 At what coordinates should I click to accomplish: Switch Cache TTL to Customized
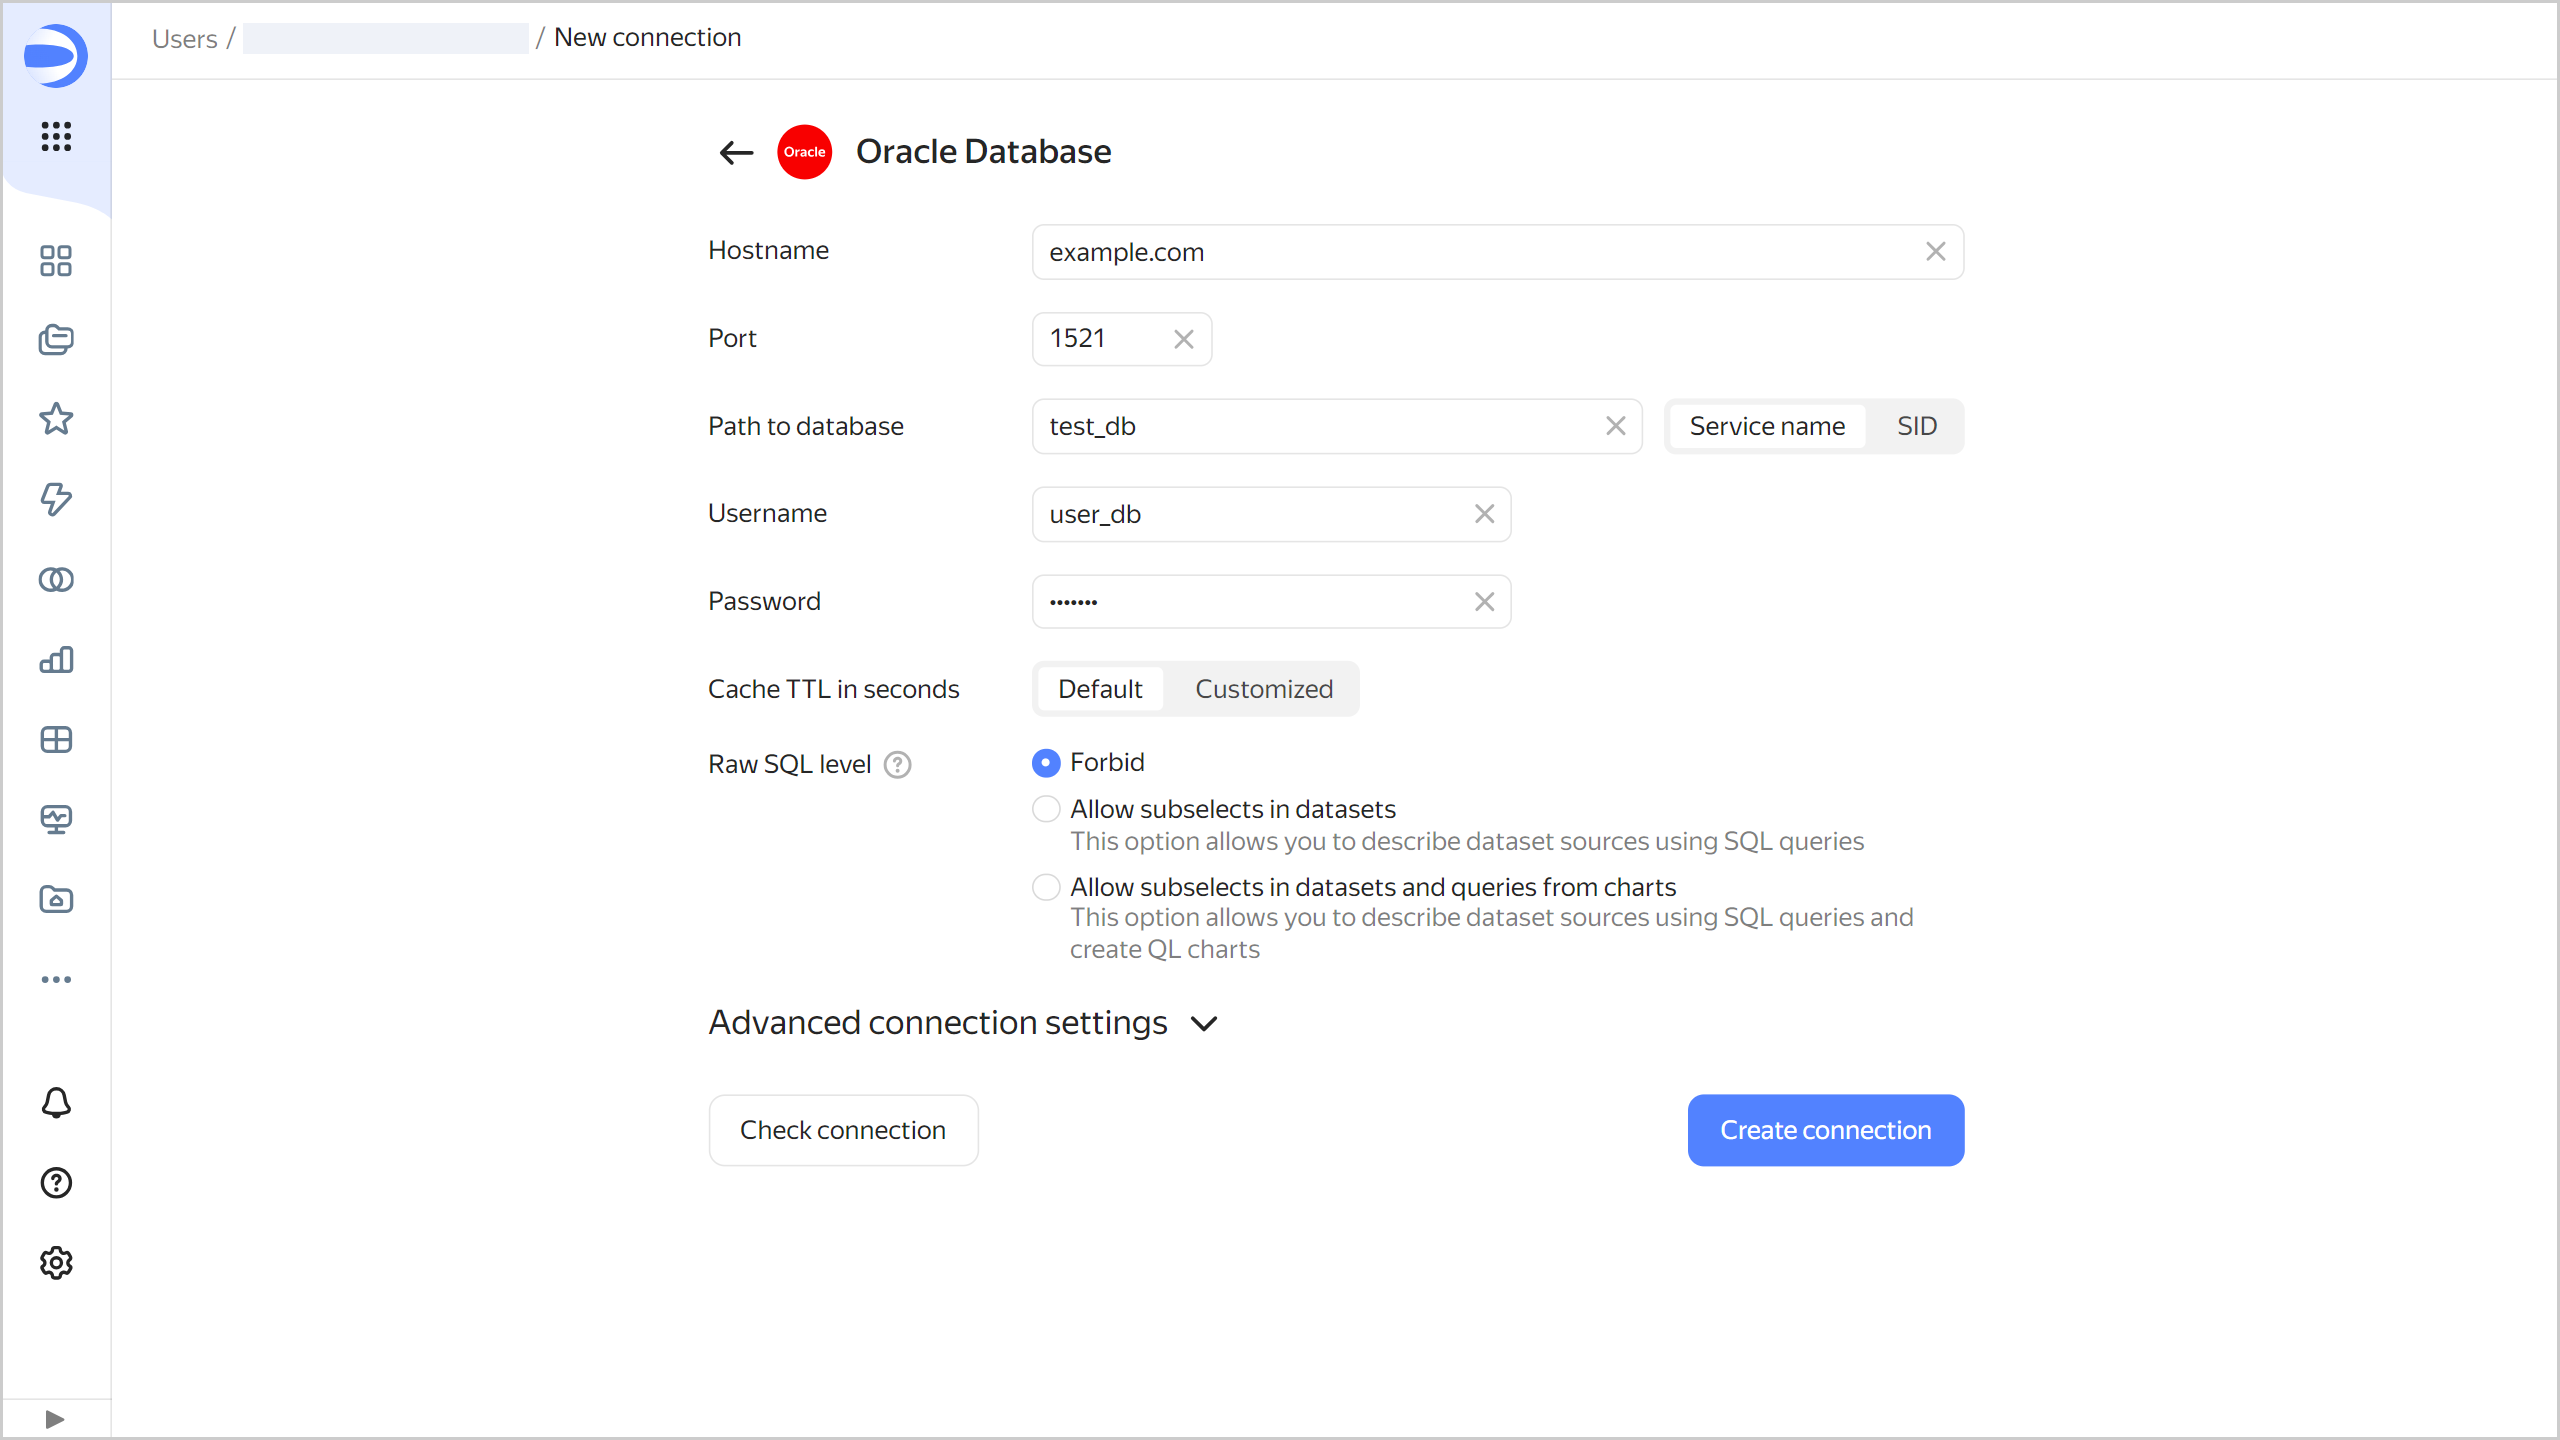1263,689
